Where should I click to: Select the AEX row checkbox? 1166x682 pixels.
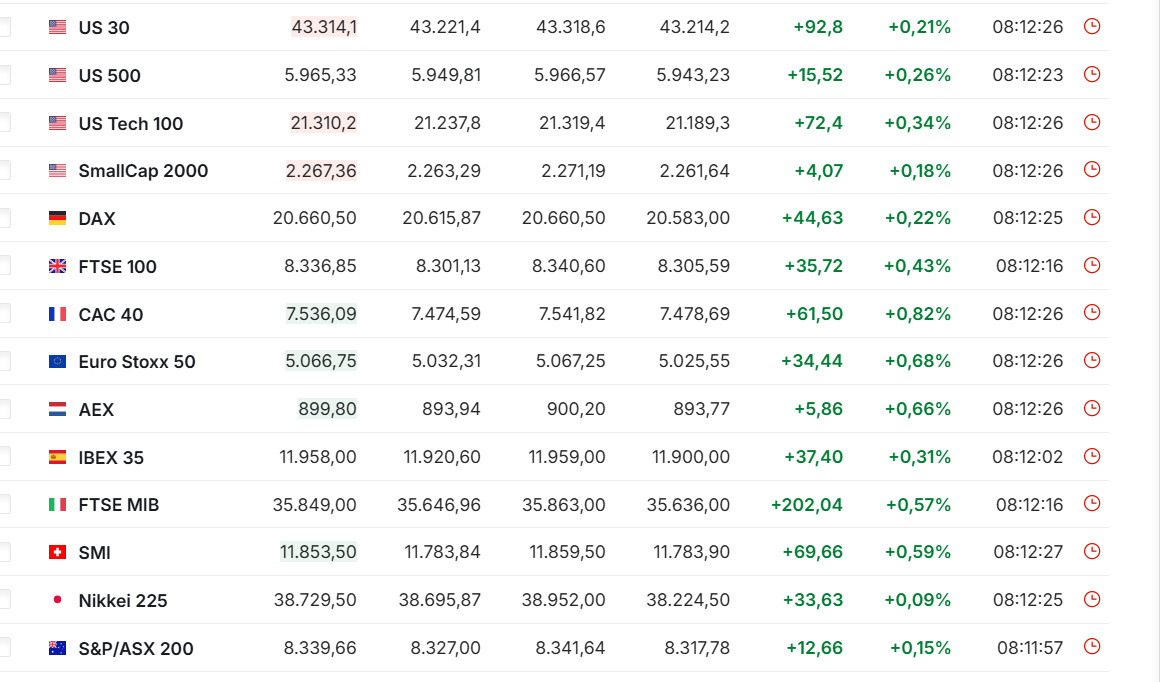tap(4, 409)
